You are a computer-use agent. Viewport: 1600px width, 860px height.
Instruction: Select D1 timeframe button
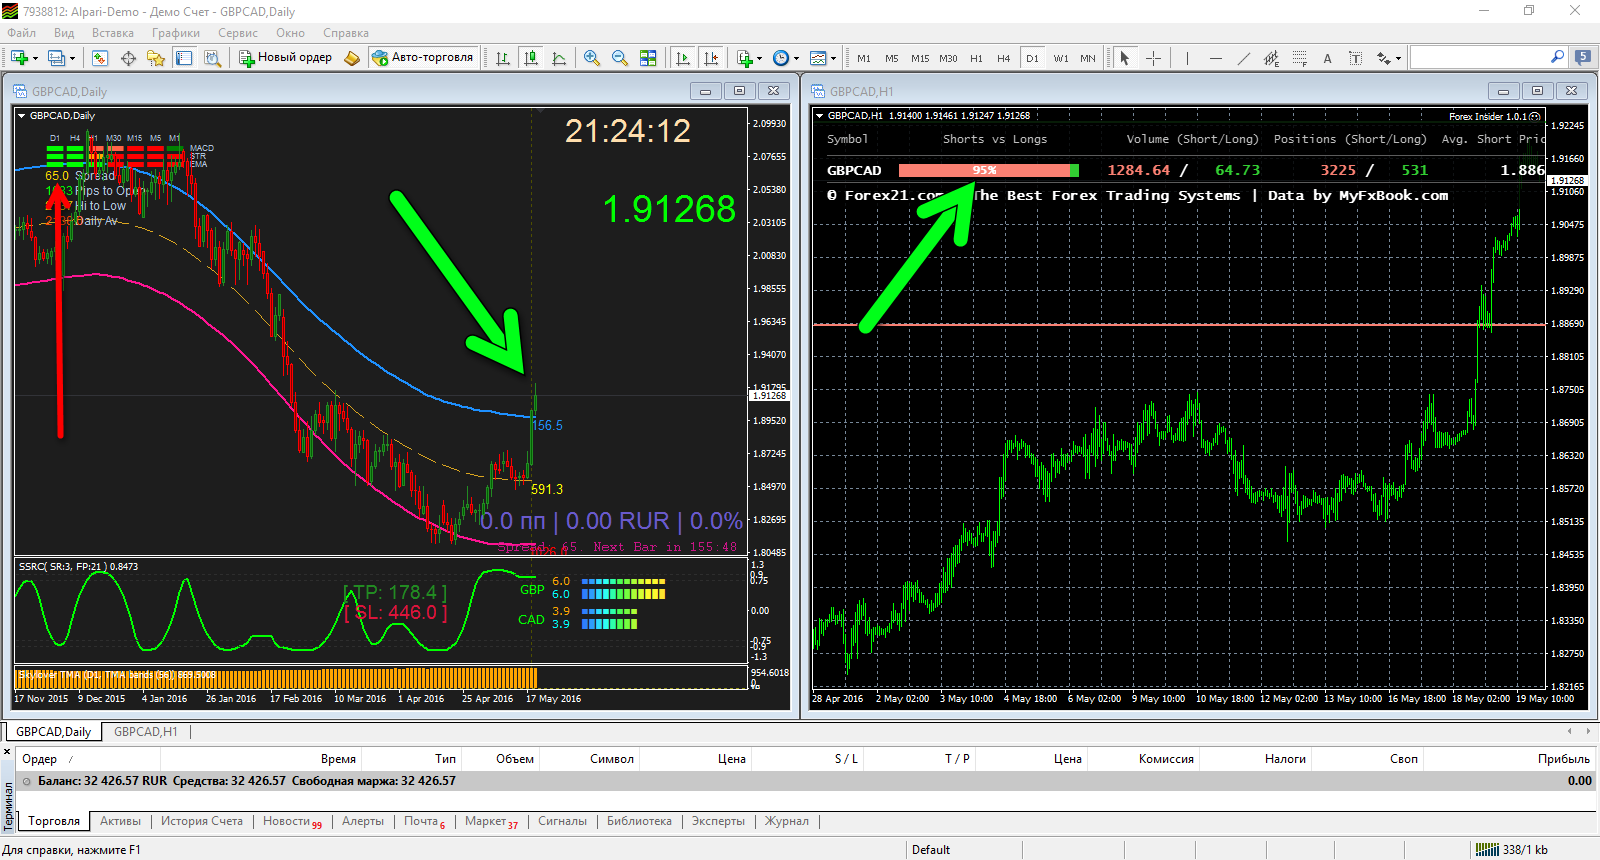click(1032, 58)
